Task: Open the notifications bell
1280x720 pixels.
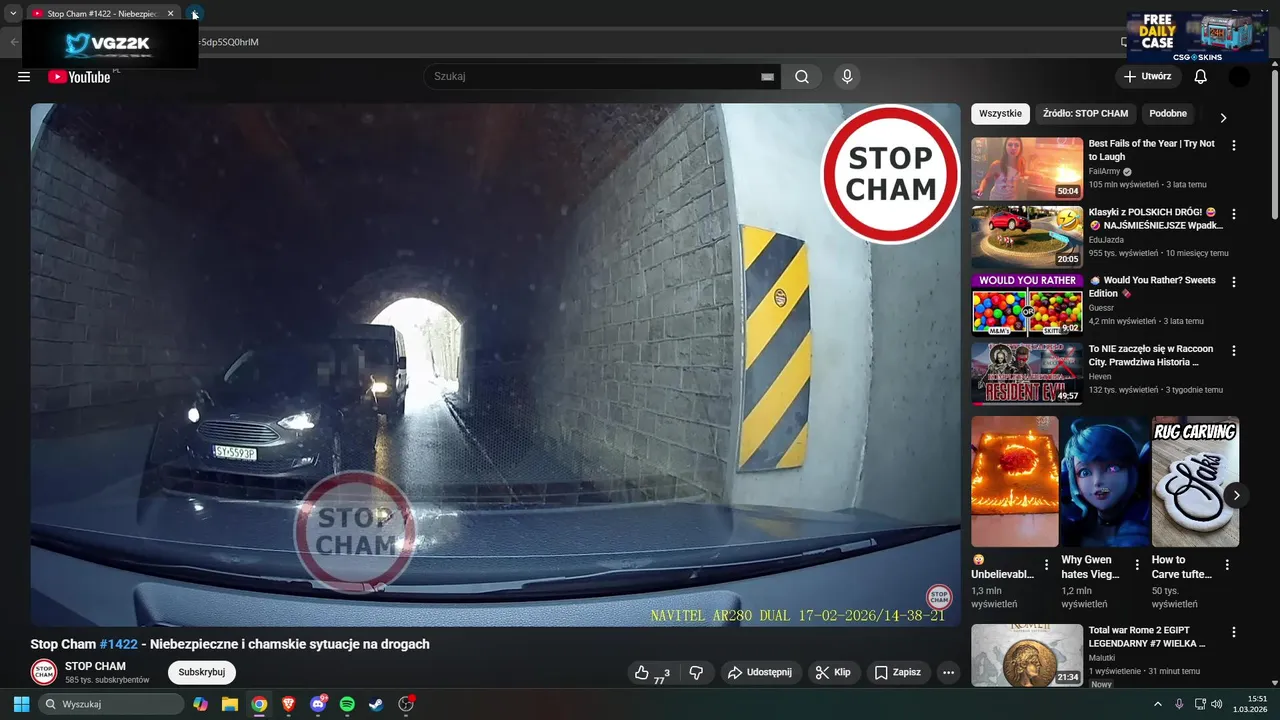Action: point(1201,77)
